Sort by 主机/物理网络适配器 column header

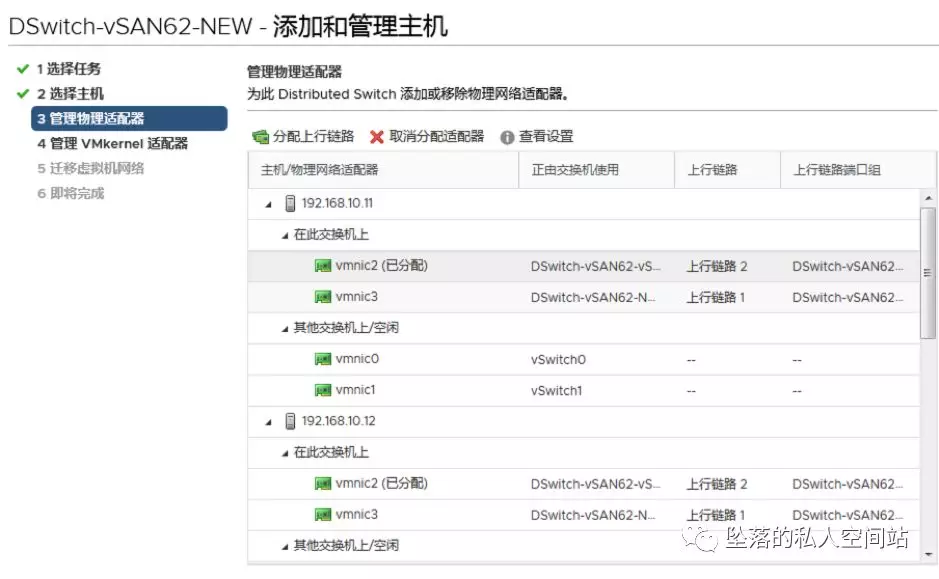click(x=383, y=170)
